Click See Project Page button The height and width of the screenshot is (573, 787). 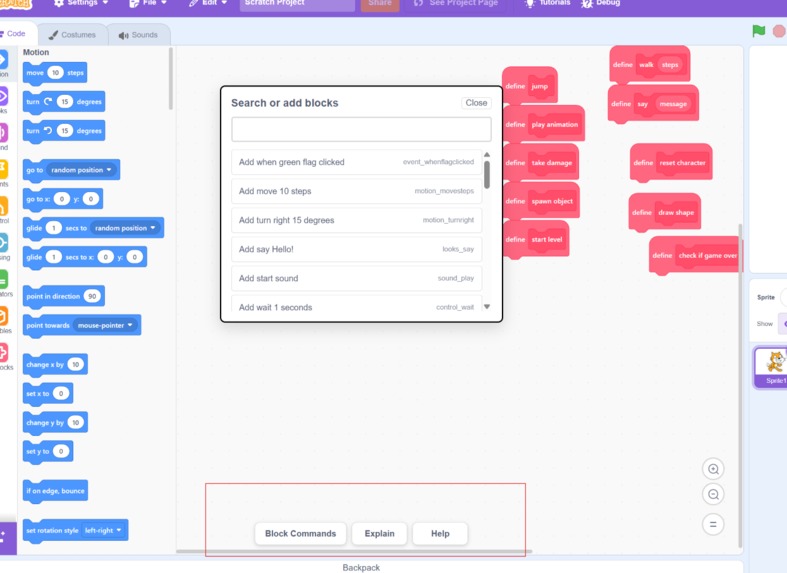[456, 4]
